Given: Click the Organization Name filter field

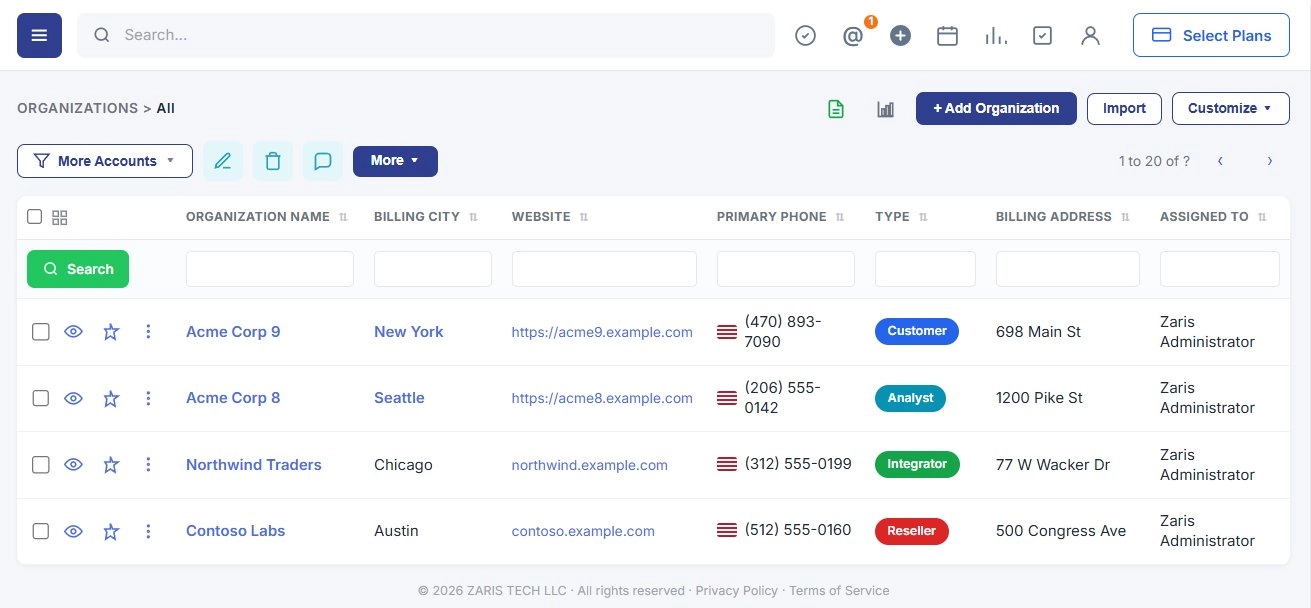Looking at the screenshot, I should [x=270, y=269].
